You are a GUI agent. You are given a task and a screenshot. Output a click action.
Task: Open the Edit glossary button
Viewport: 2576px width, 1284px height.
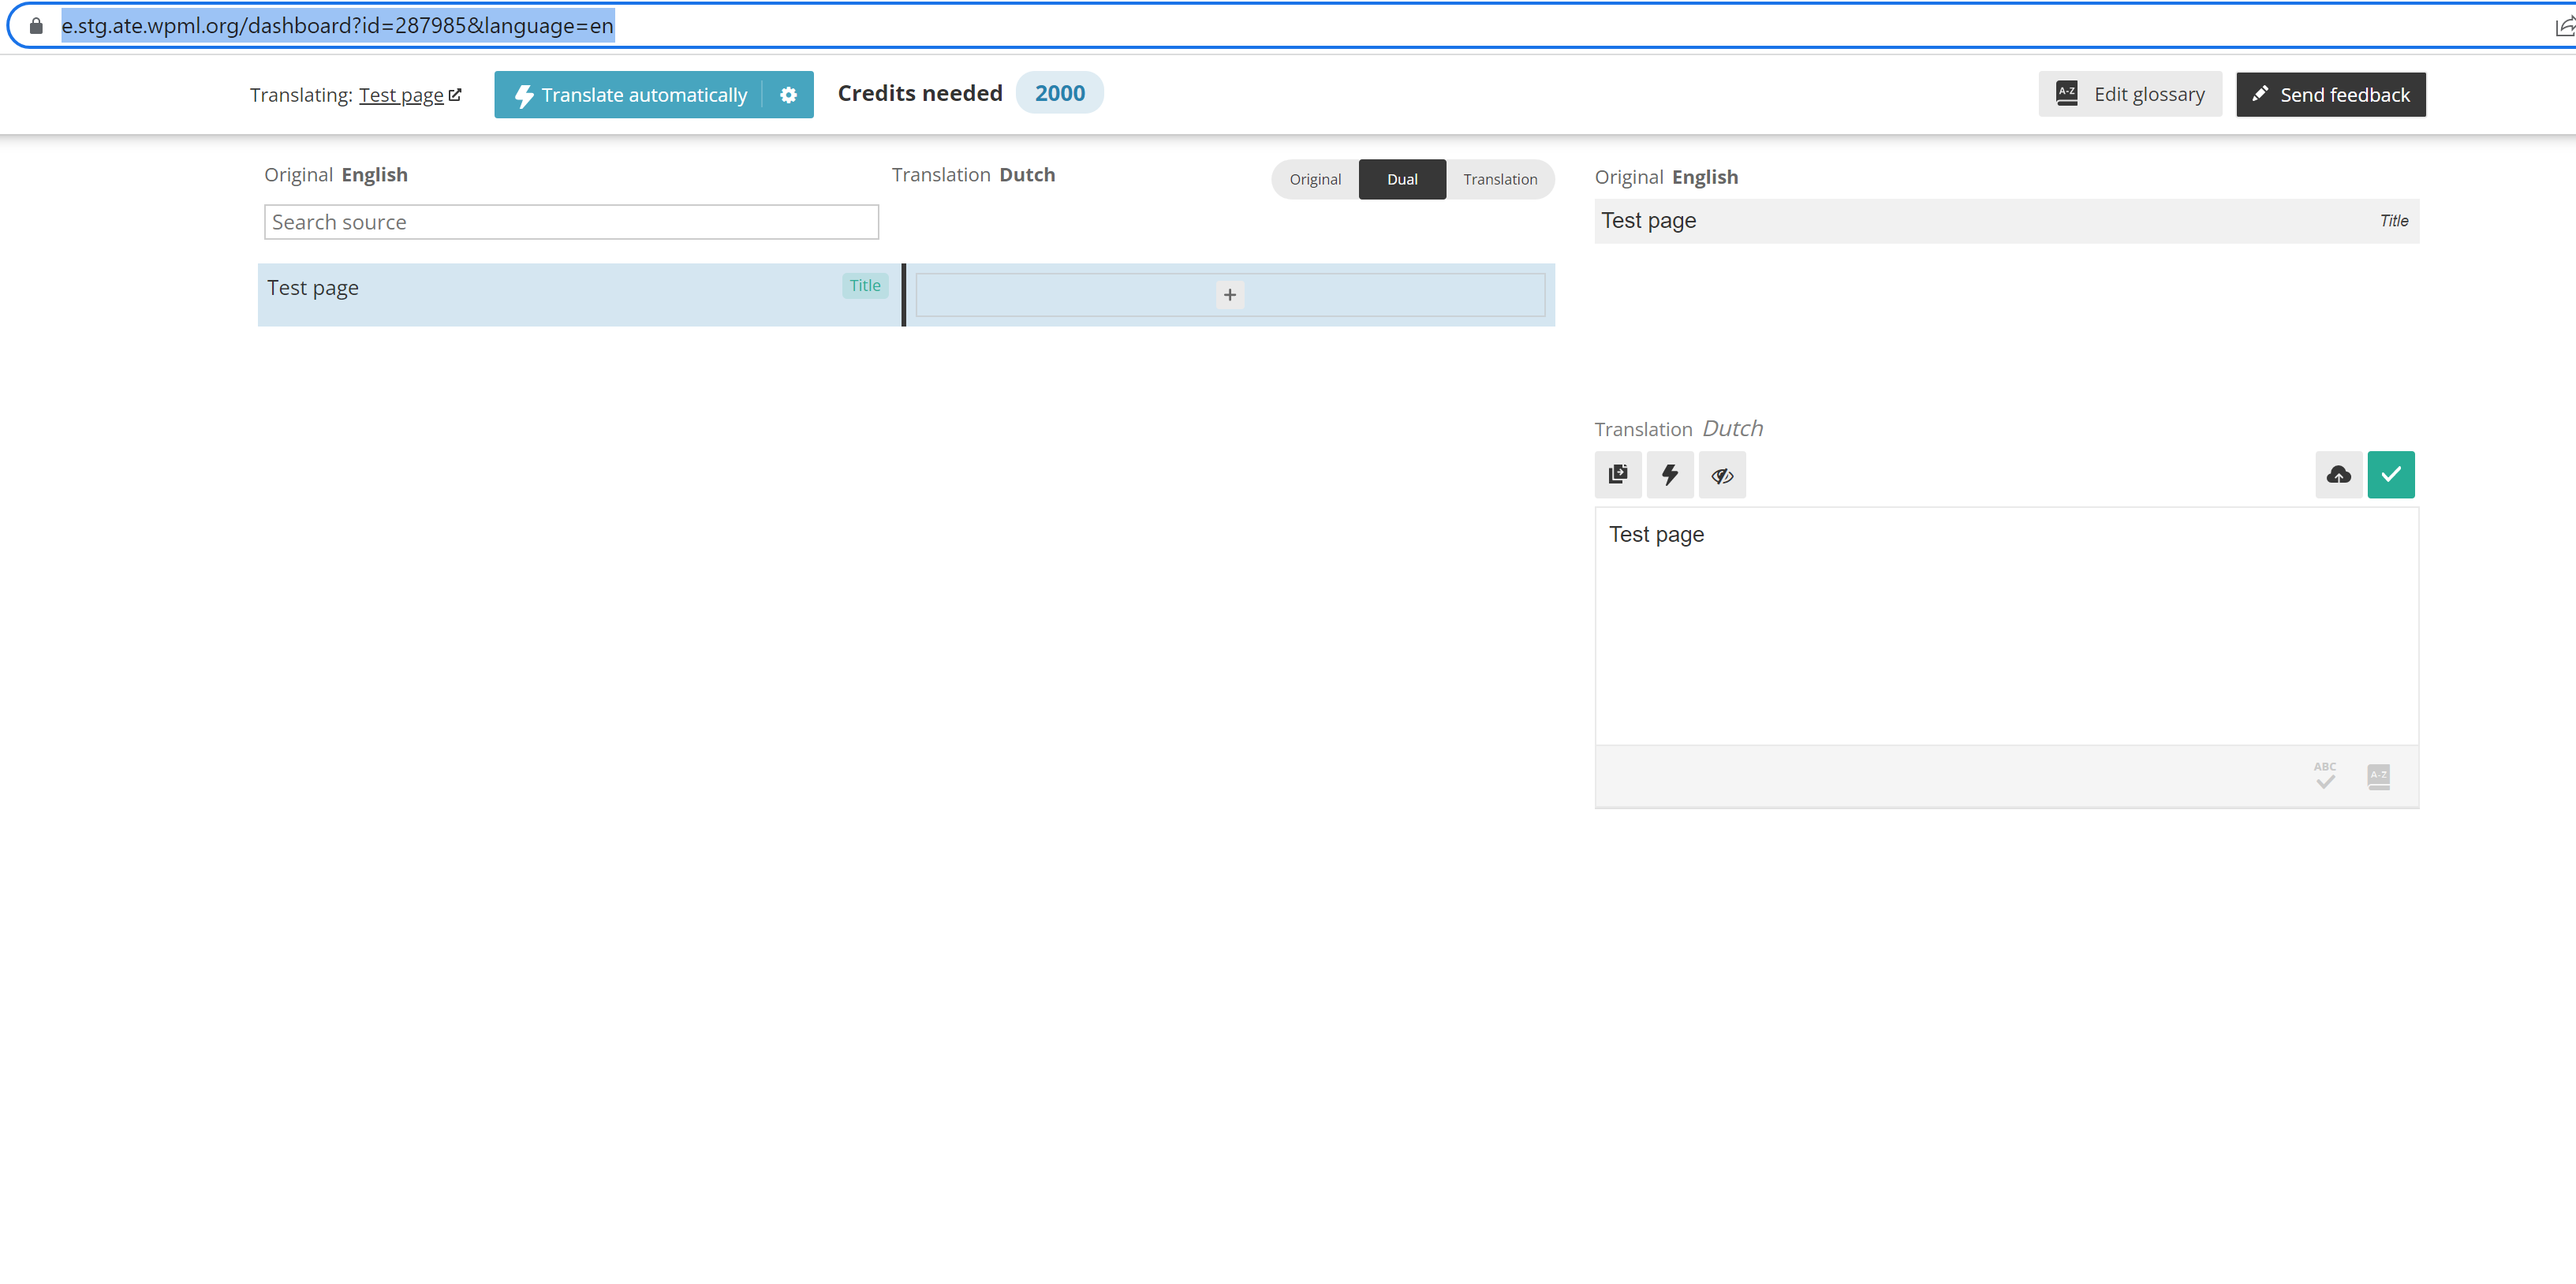click(2130, 94)
